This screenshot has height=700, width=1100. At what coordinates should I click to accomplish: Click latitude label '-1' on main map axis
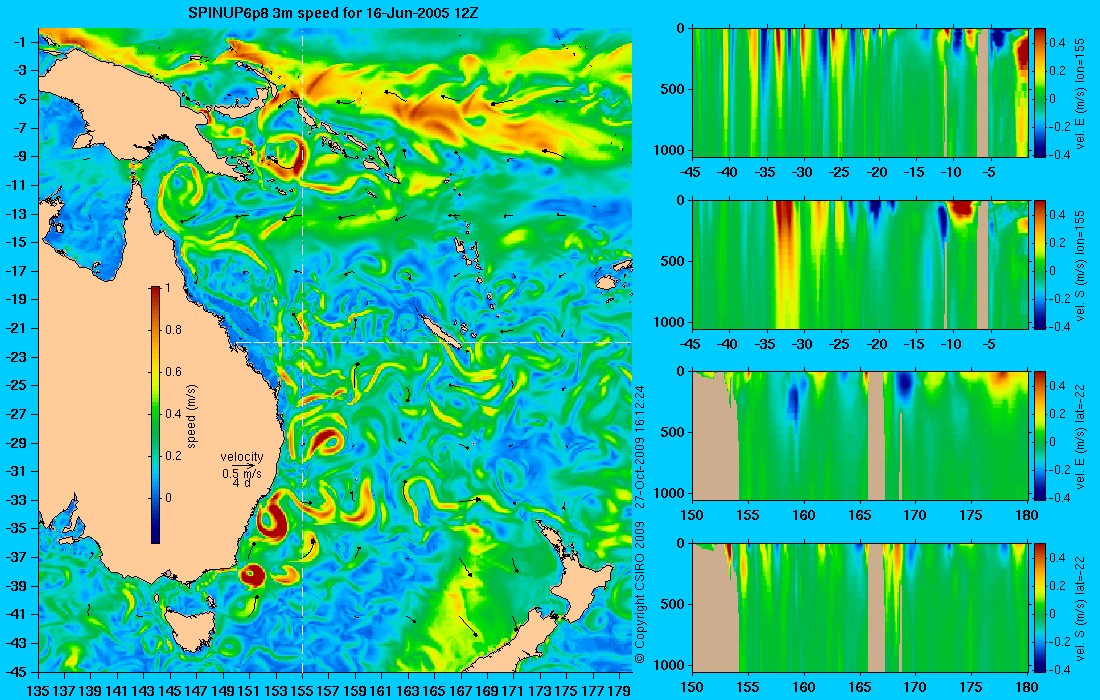20,42
